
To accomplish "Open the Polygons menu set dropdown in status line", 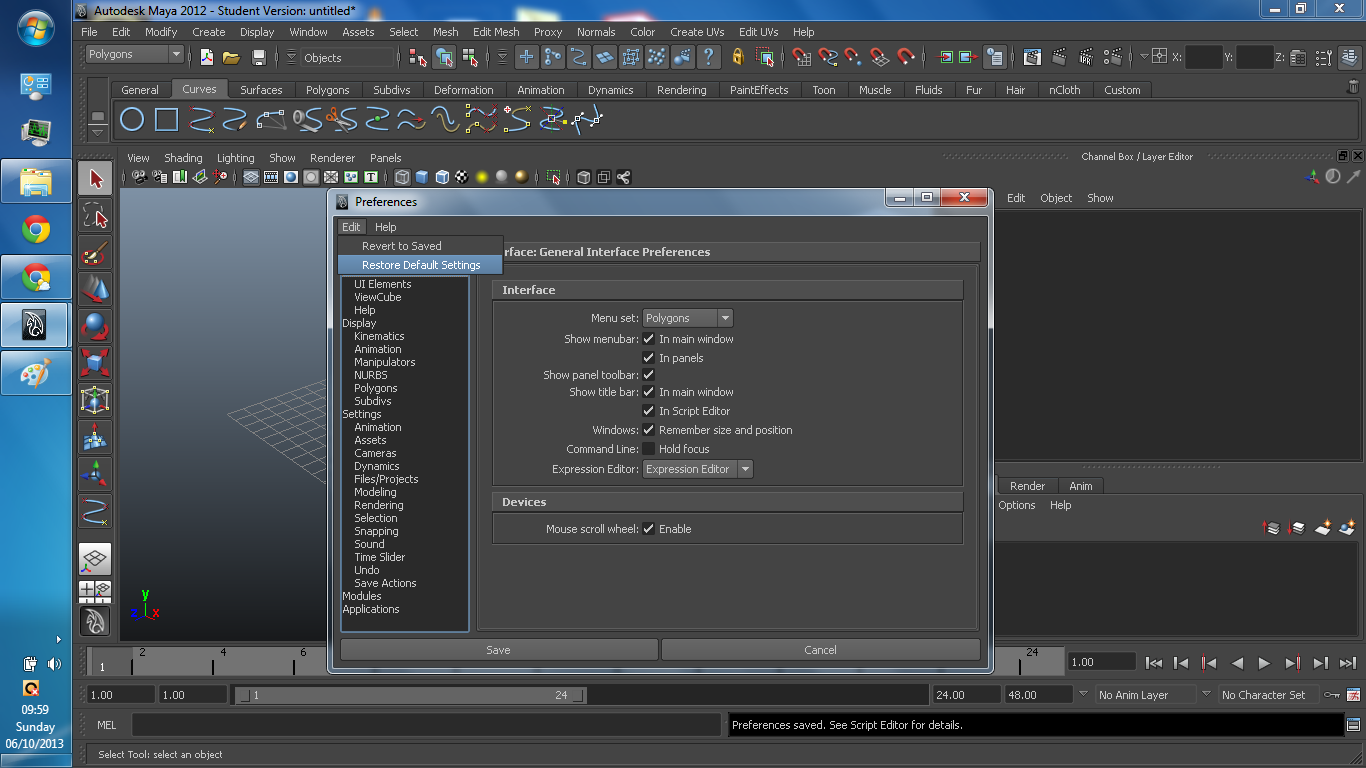I will tap(134, 55).
